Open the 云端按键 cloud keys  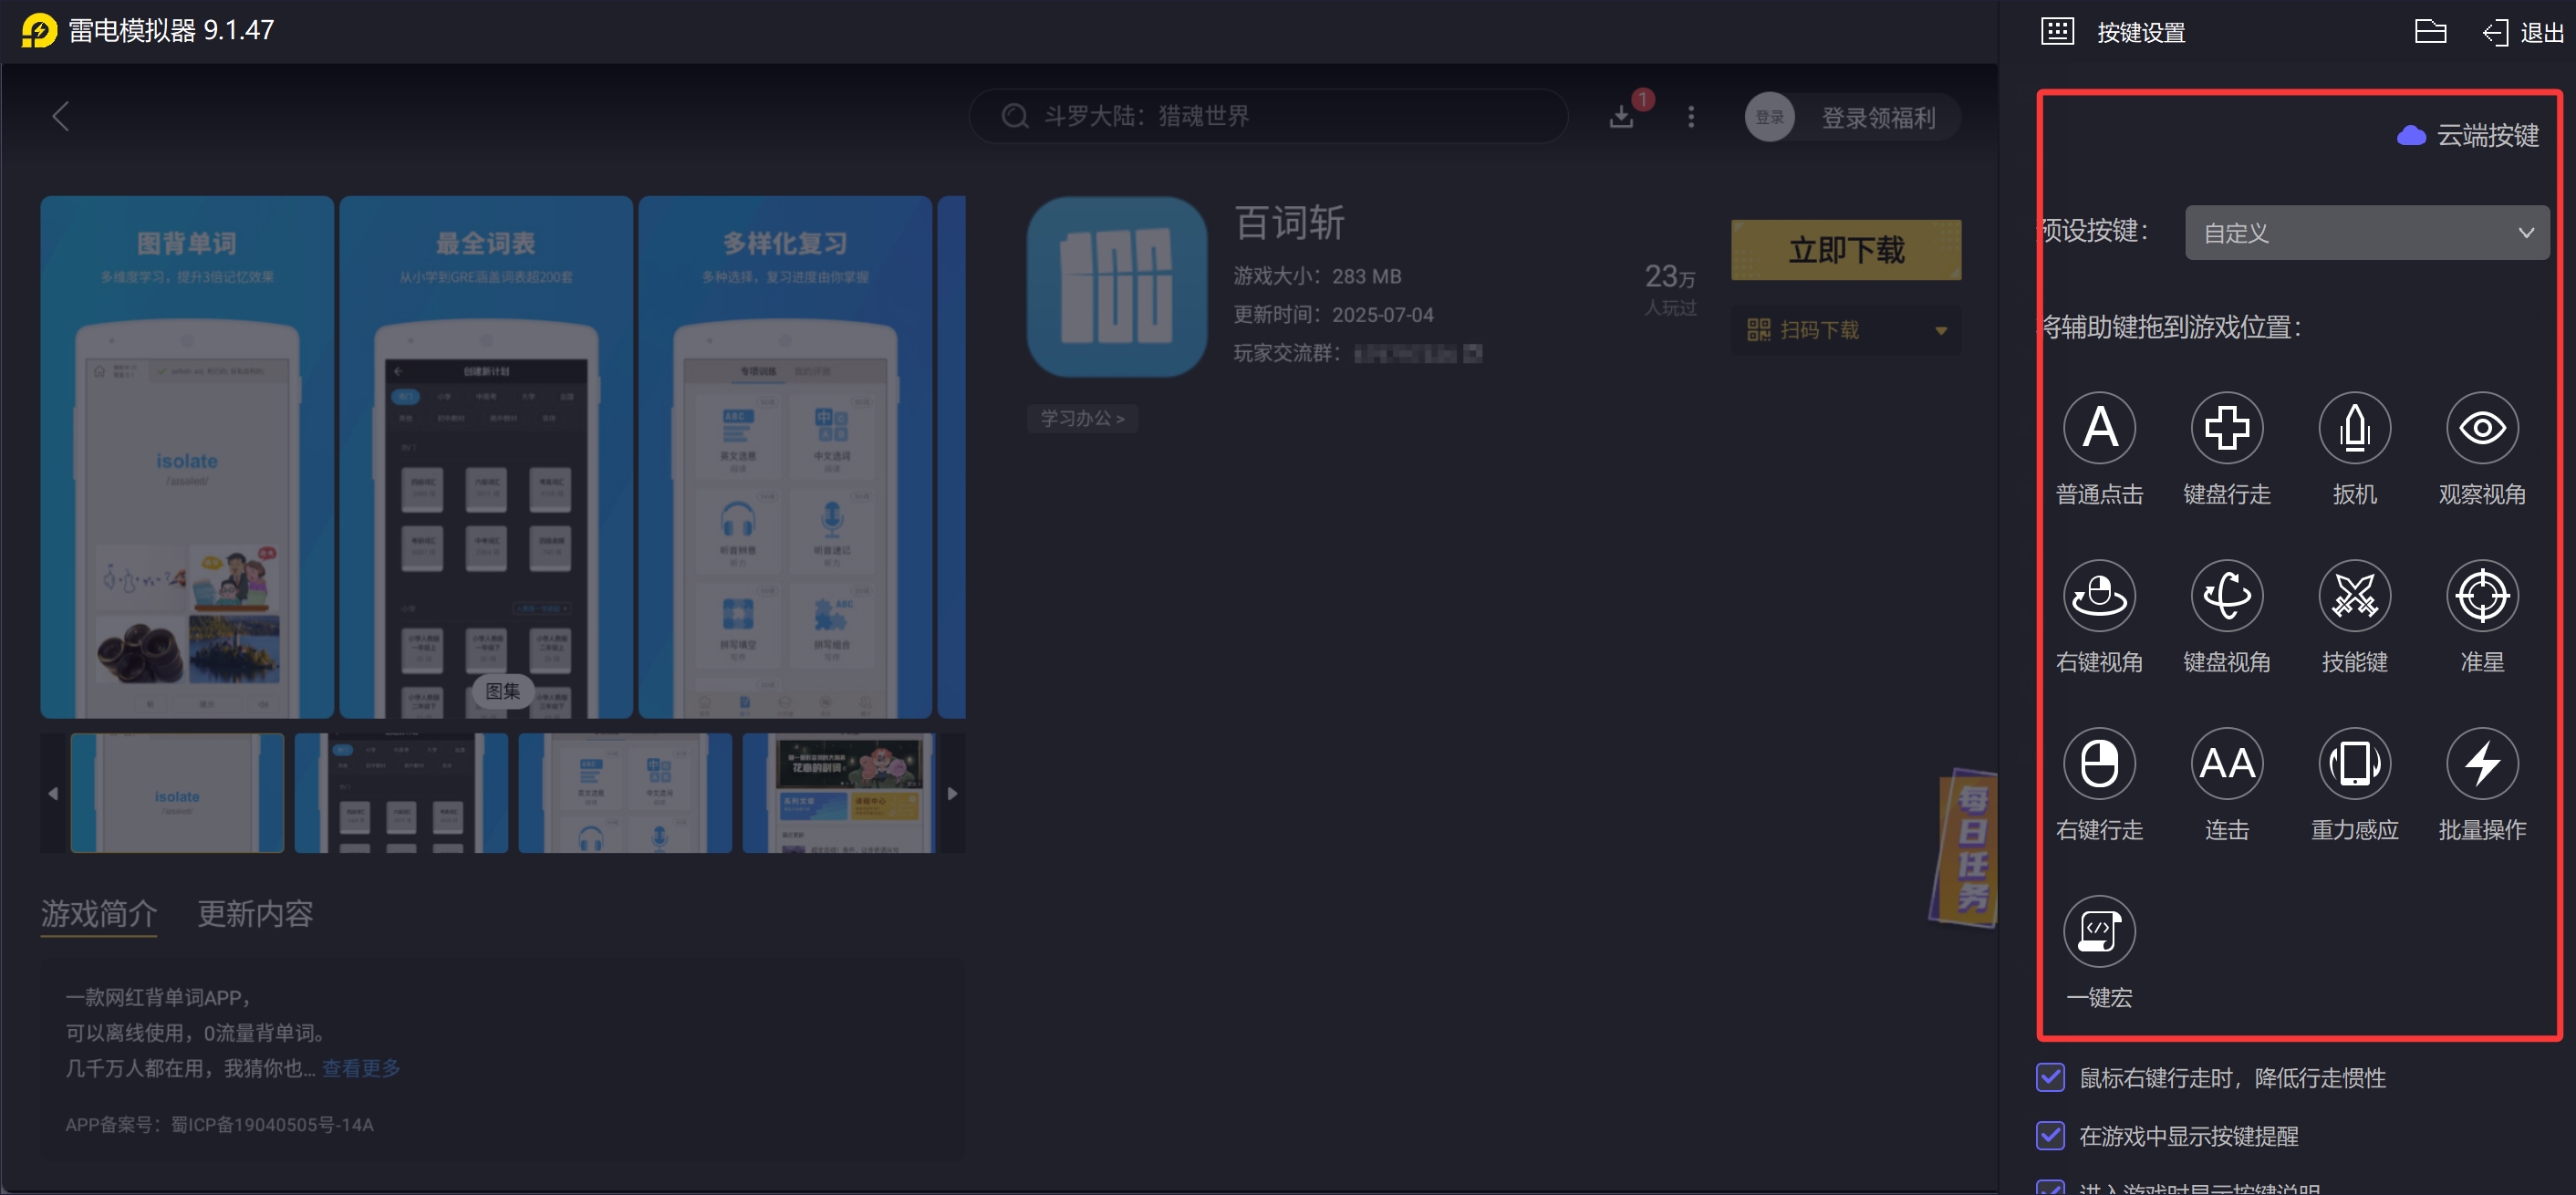[2467, 135]
